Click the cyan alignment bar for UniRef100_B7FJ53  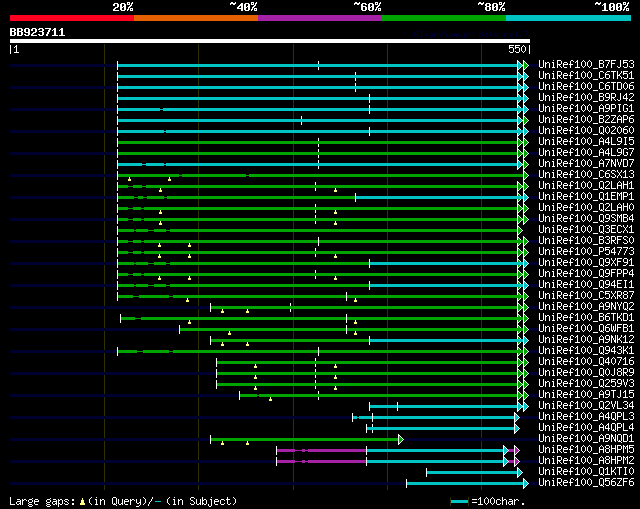pos(318,65)
